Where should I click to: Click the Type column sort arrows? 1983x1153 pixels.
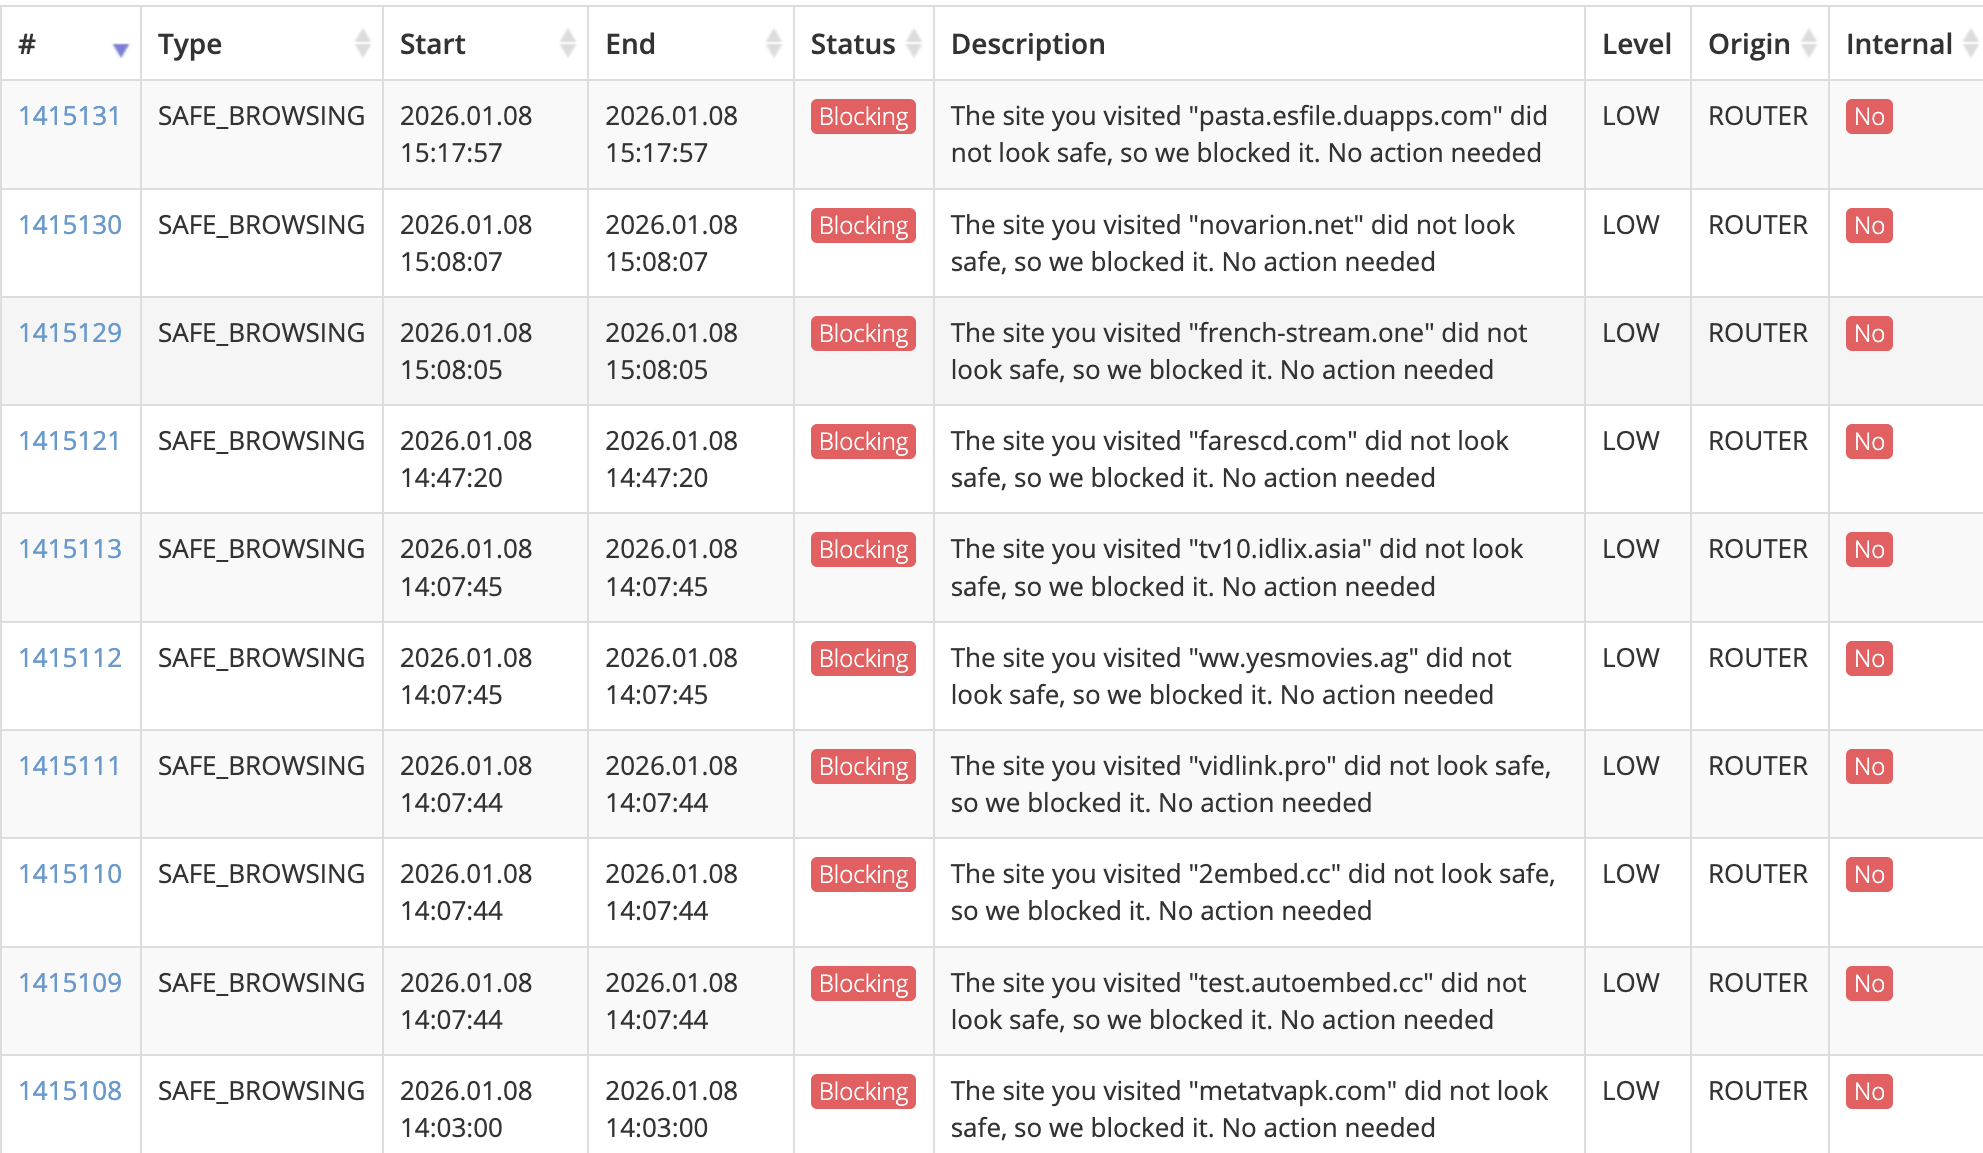tap(362, 44)
